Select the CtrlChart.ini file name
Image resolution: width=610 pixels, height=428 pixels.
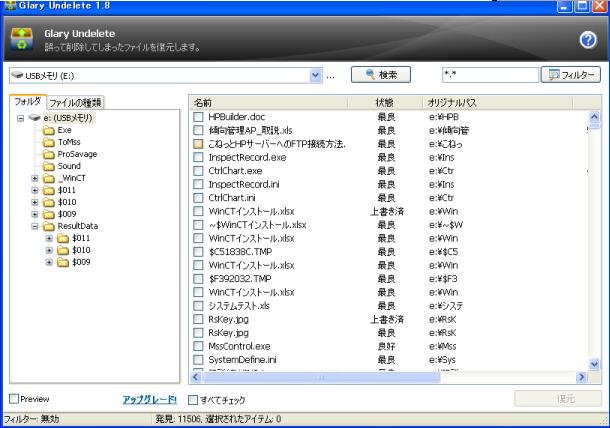pyautogui.click(x=232, y=198)
